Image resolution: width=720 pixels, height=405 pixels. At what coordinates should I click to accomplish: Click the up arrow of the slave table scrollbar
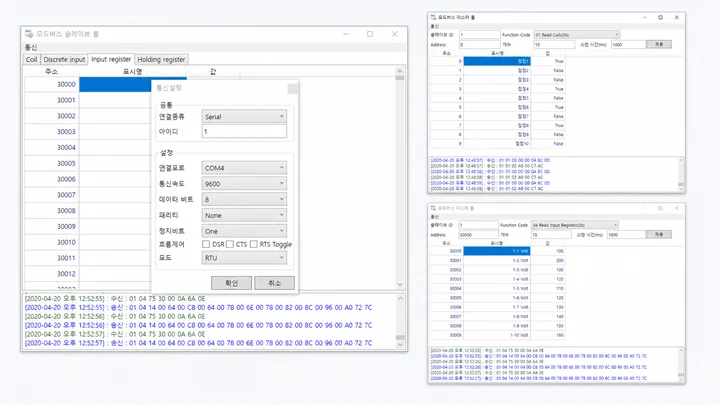tap(399, 71)
